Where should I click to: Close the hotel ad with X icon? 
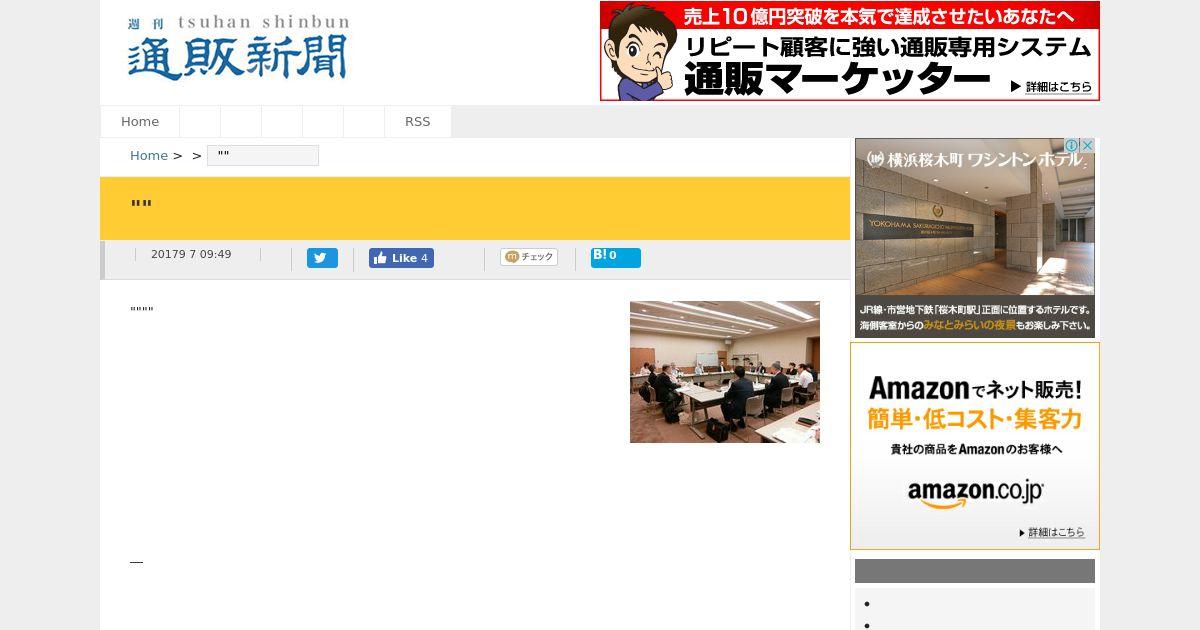point(1088,145)
